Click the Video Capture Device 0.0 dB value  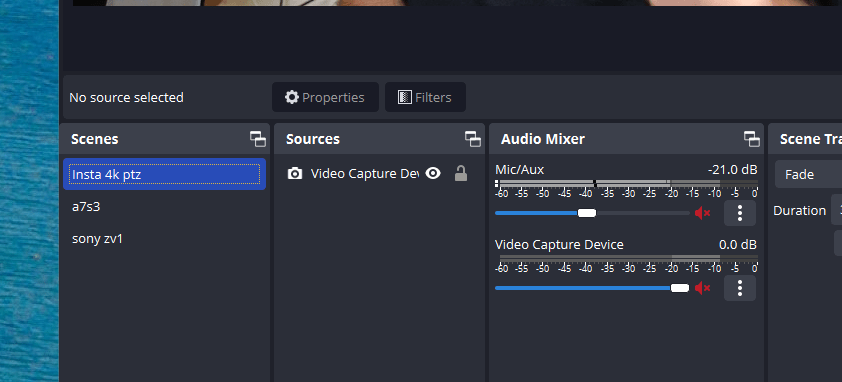(738, 245)
